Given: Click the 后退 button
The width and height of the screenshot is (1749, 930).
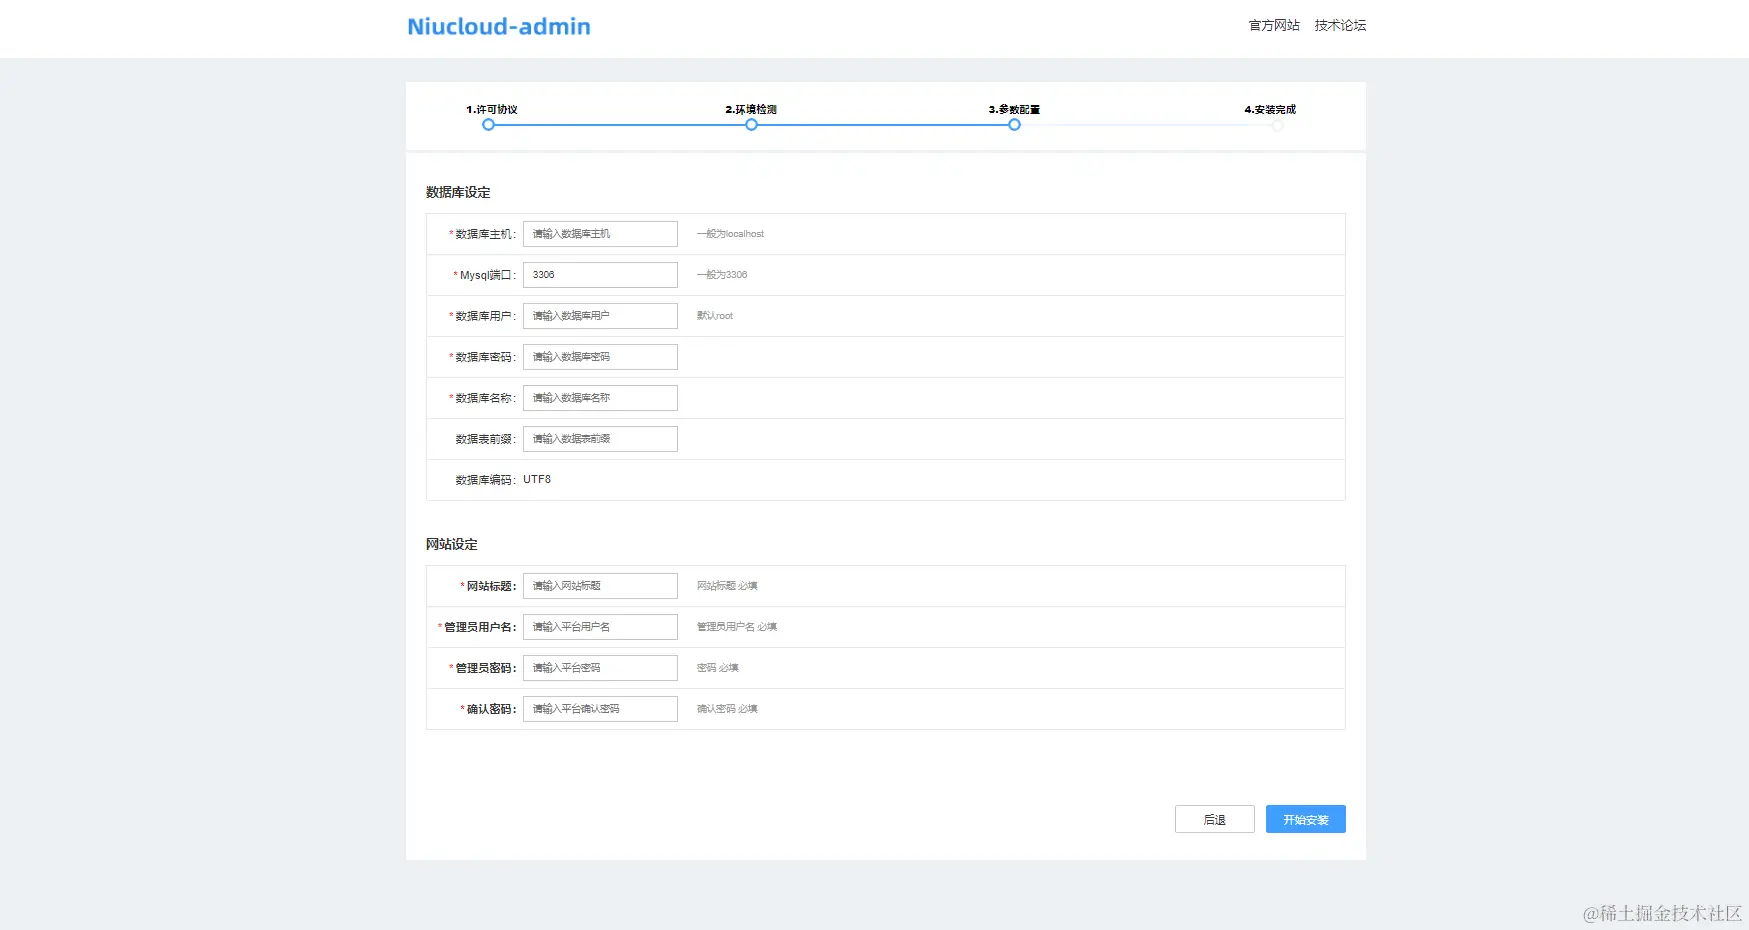Looking at the screenshot, I should click(x=1215, y=819).
